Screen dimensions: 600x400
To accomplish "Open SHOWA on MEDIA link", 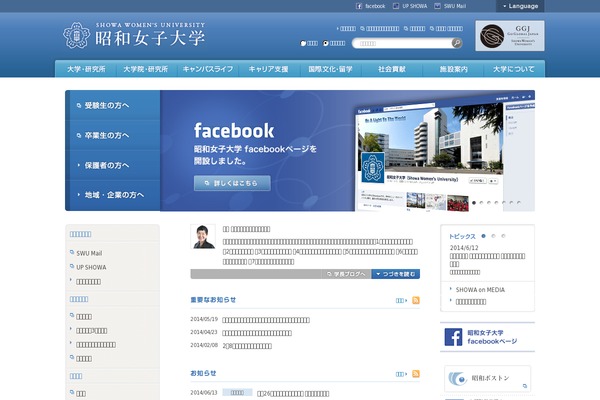I will [480, 290].
